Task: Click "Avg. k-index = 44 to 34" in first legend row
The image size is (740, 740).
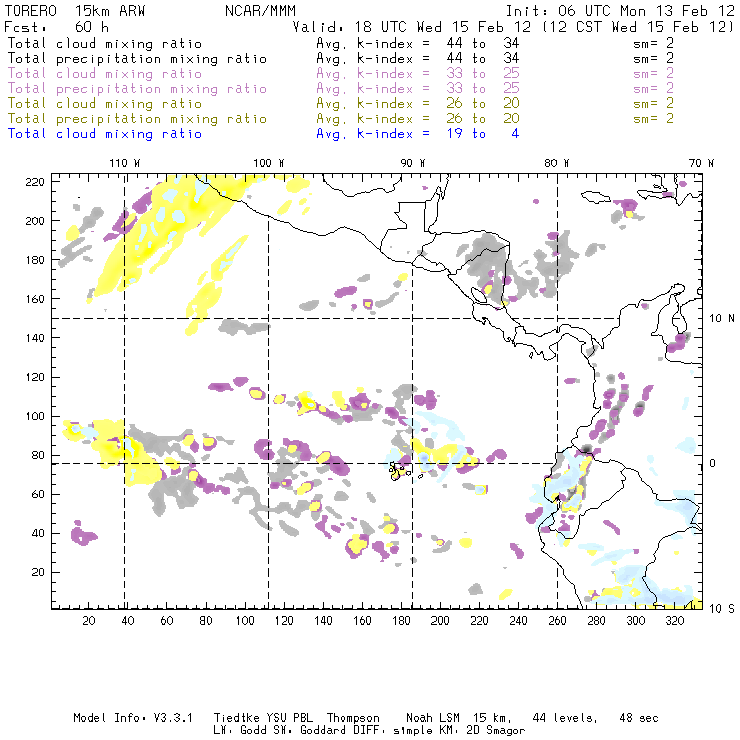Action: click(418, 44)
